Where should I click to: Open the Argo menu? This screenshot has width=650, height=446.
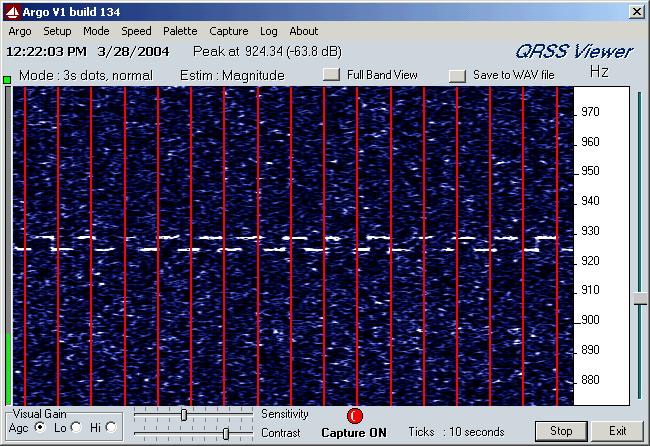point(19,31)
